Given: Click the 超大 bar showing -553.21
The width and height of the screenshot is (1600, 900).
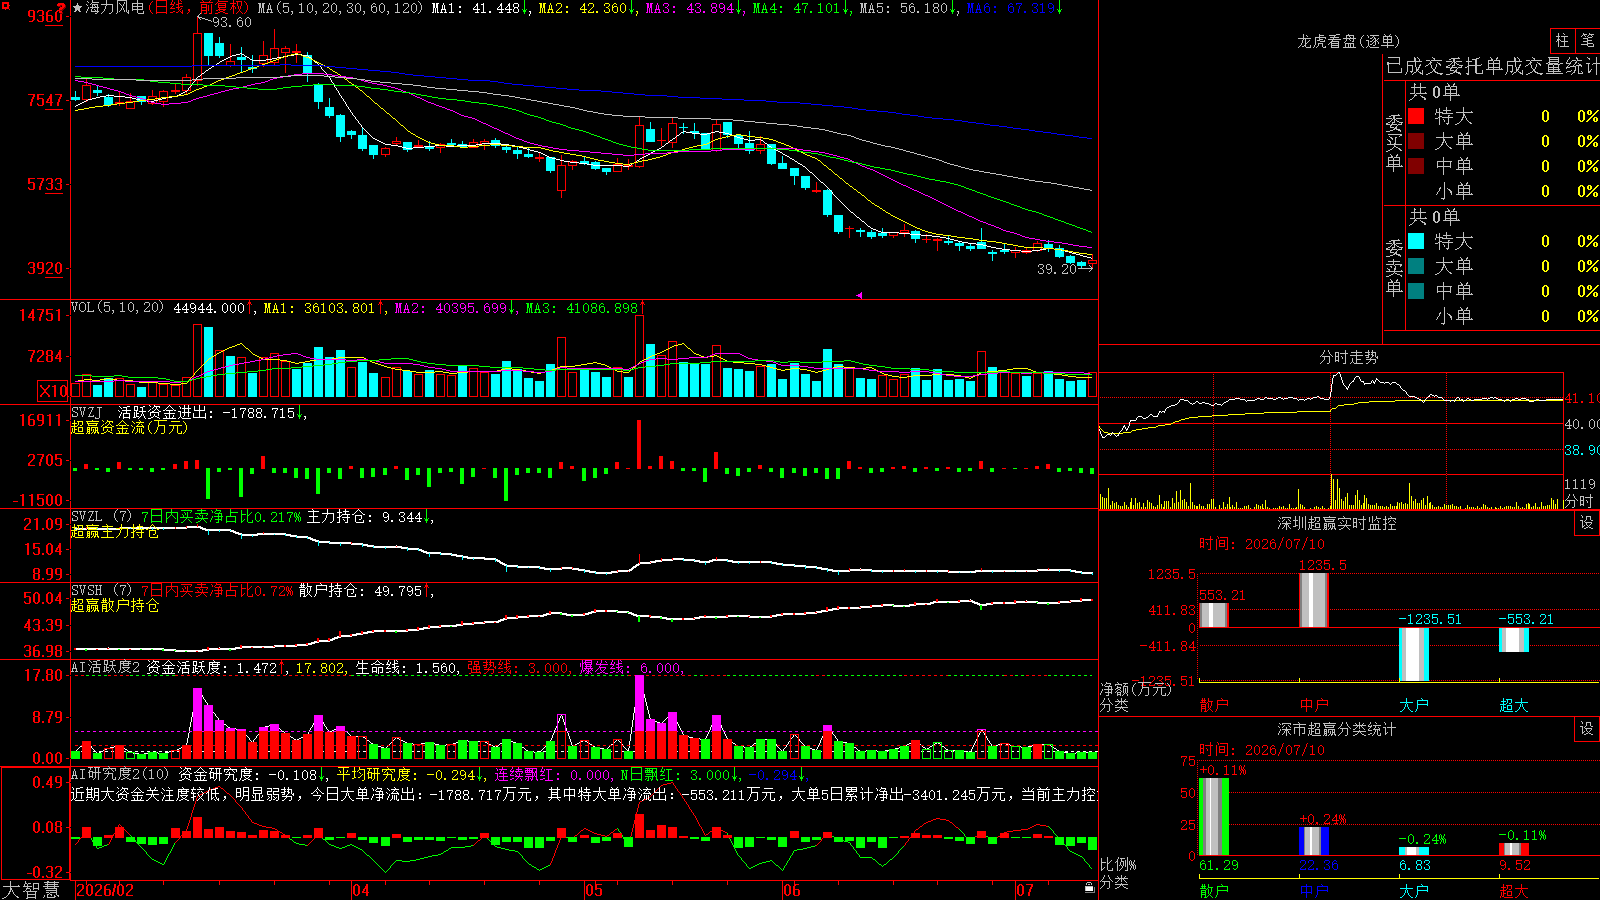Looking at the screenshot, I should click(1514, 640).
